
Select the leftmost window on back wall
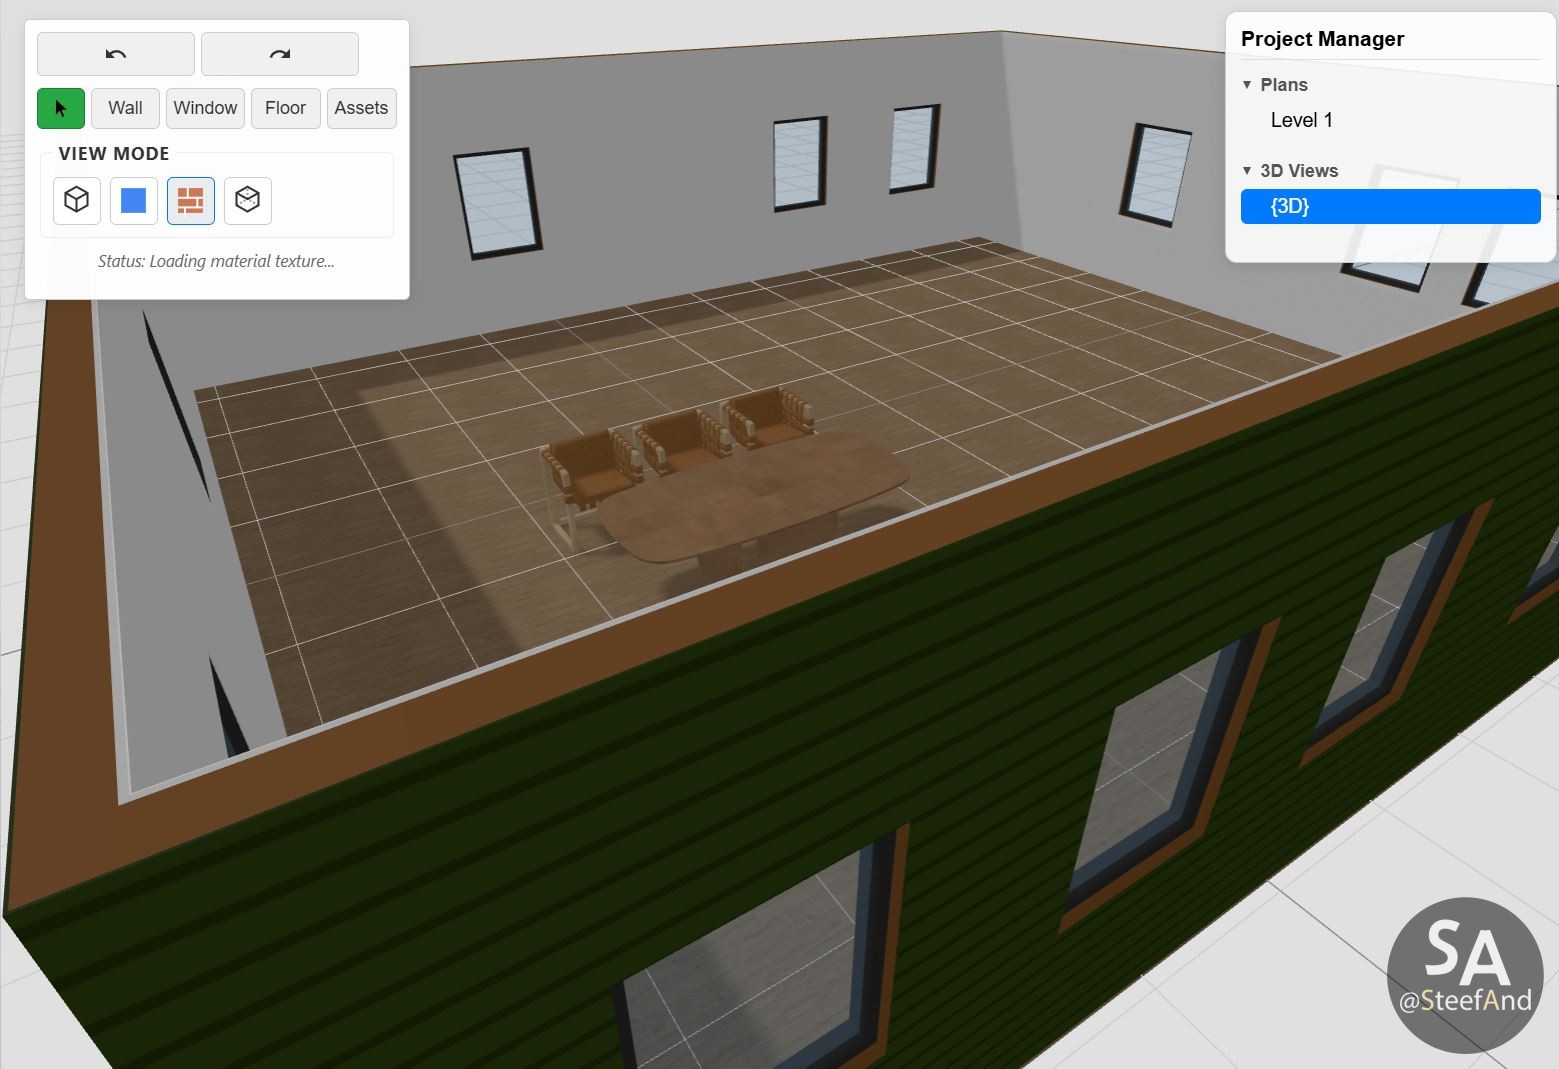(x=497, y=204)
